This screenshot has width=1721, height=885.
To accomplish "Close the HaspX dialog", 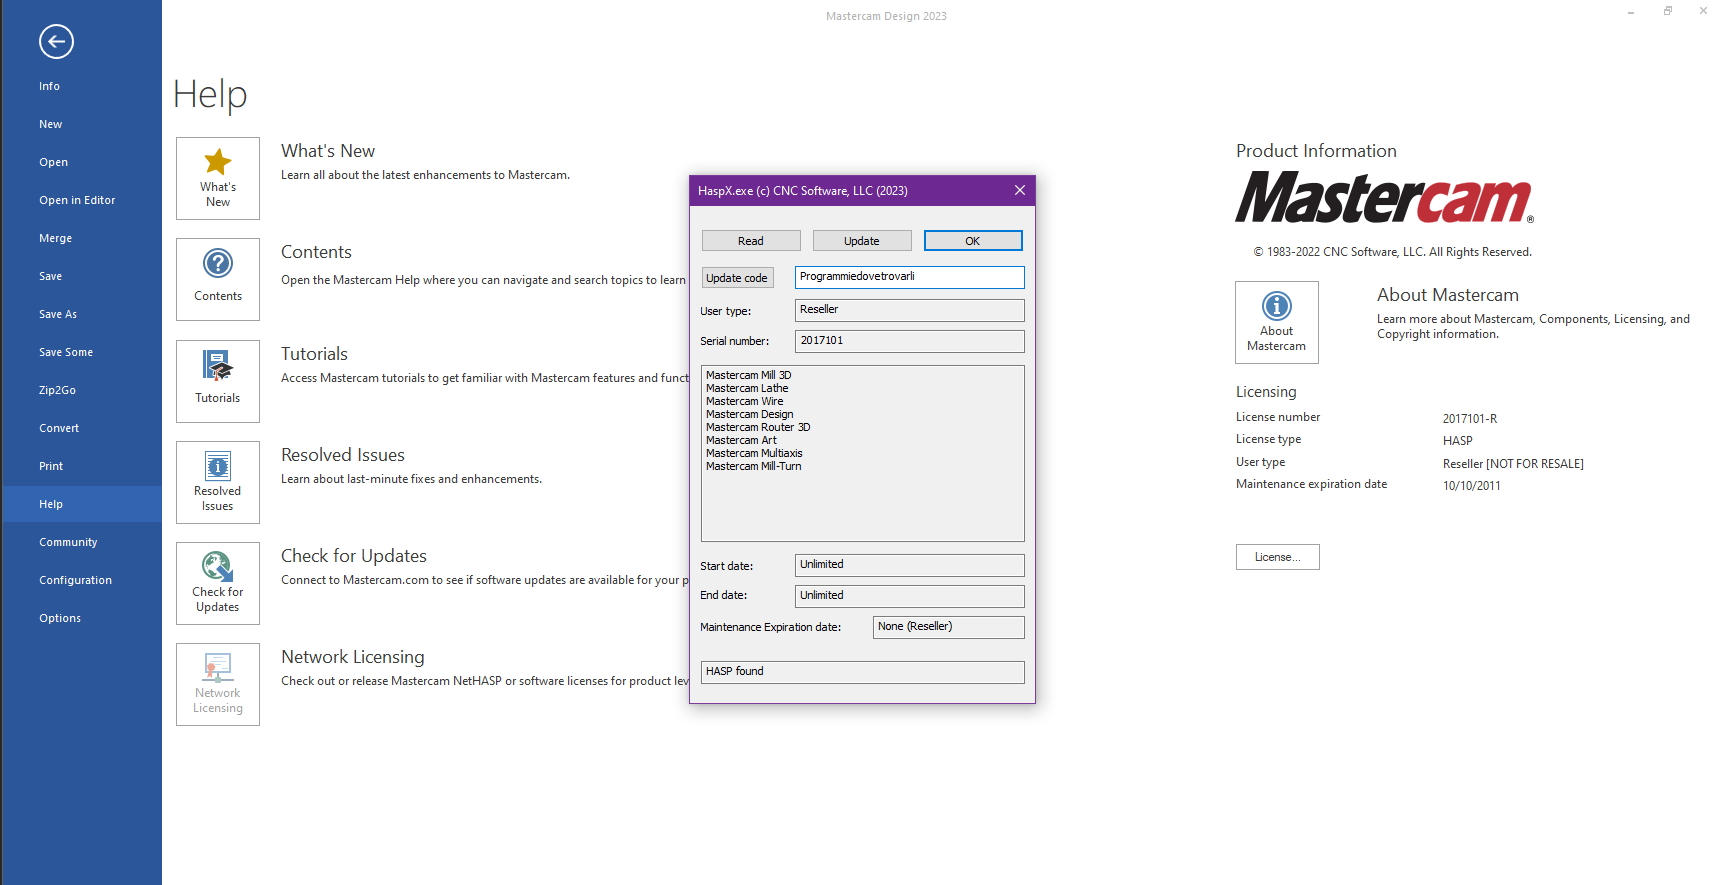I will pos(1020,190).
